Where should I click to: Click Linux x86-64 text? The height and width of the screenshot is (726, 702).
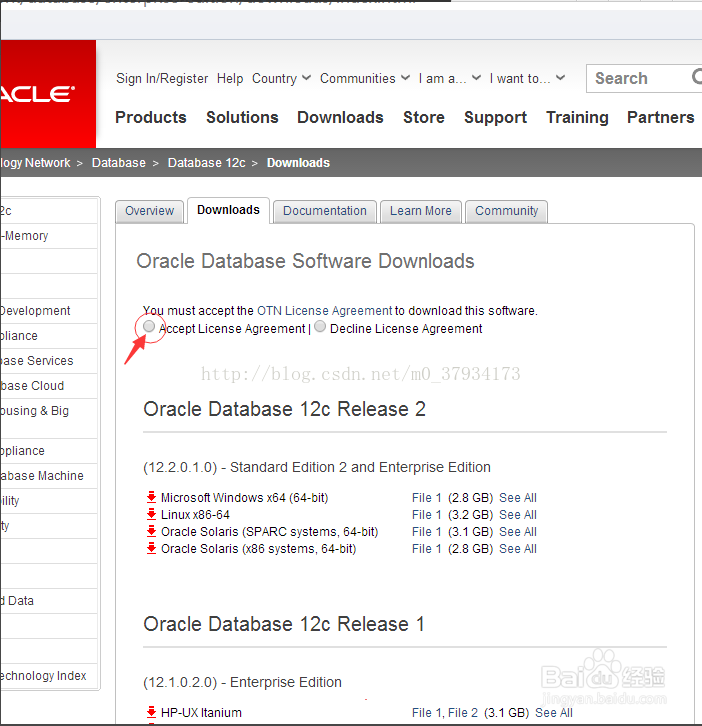tap(195, 515)
